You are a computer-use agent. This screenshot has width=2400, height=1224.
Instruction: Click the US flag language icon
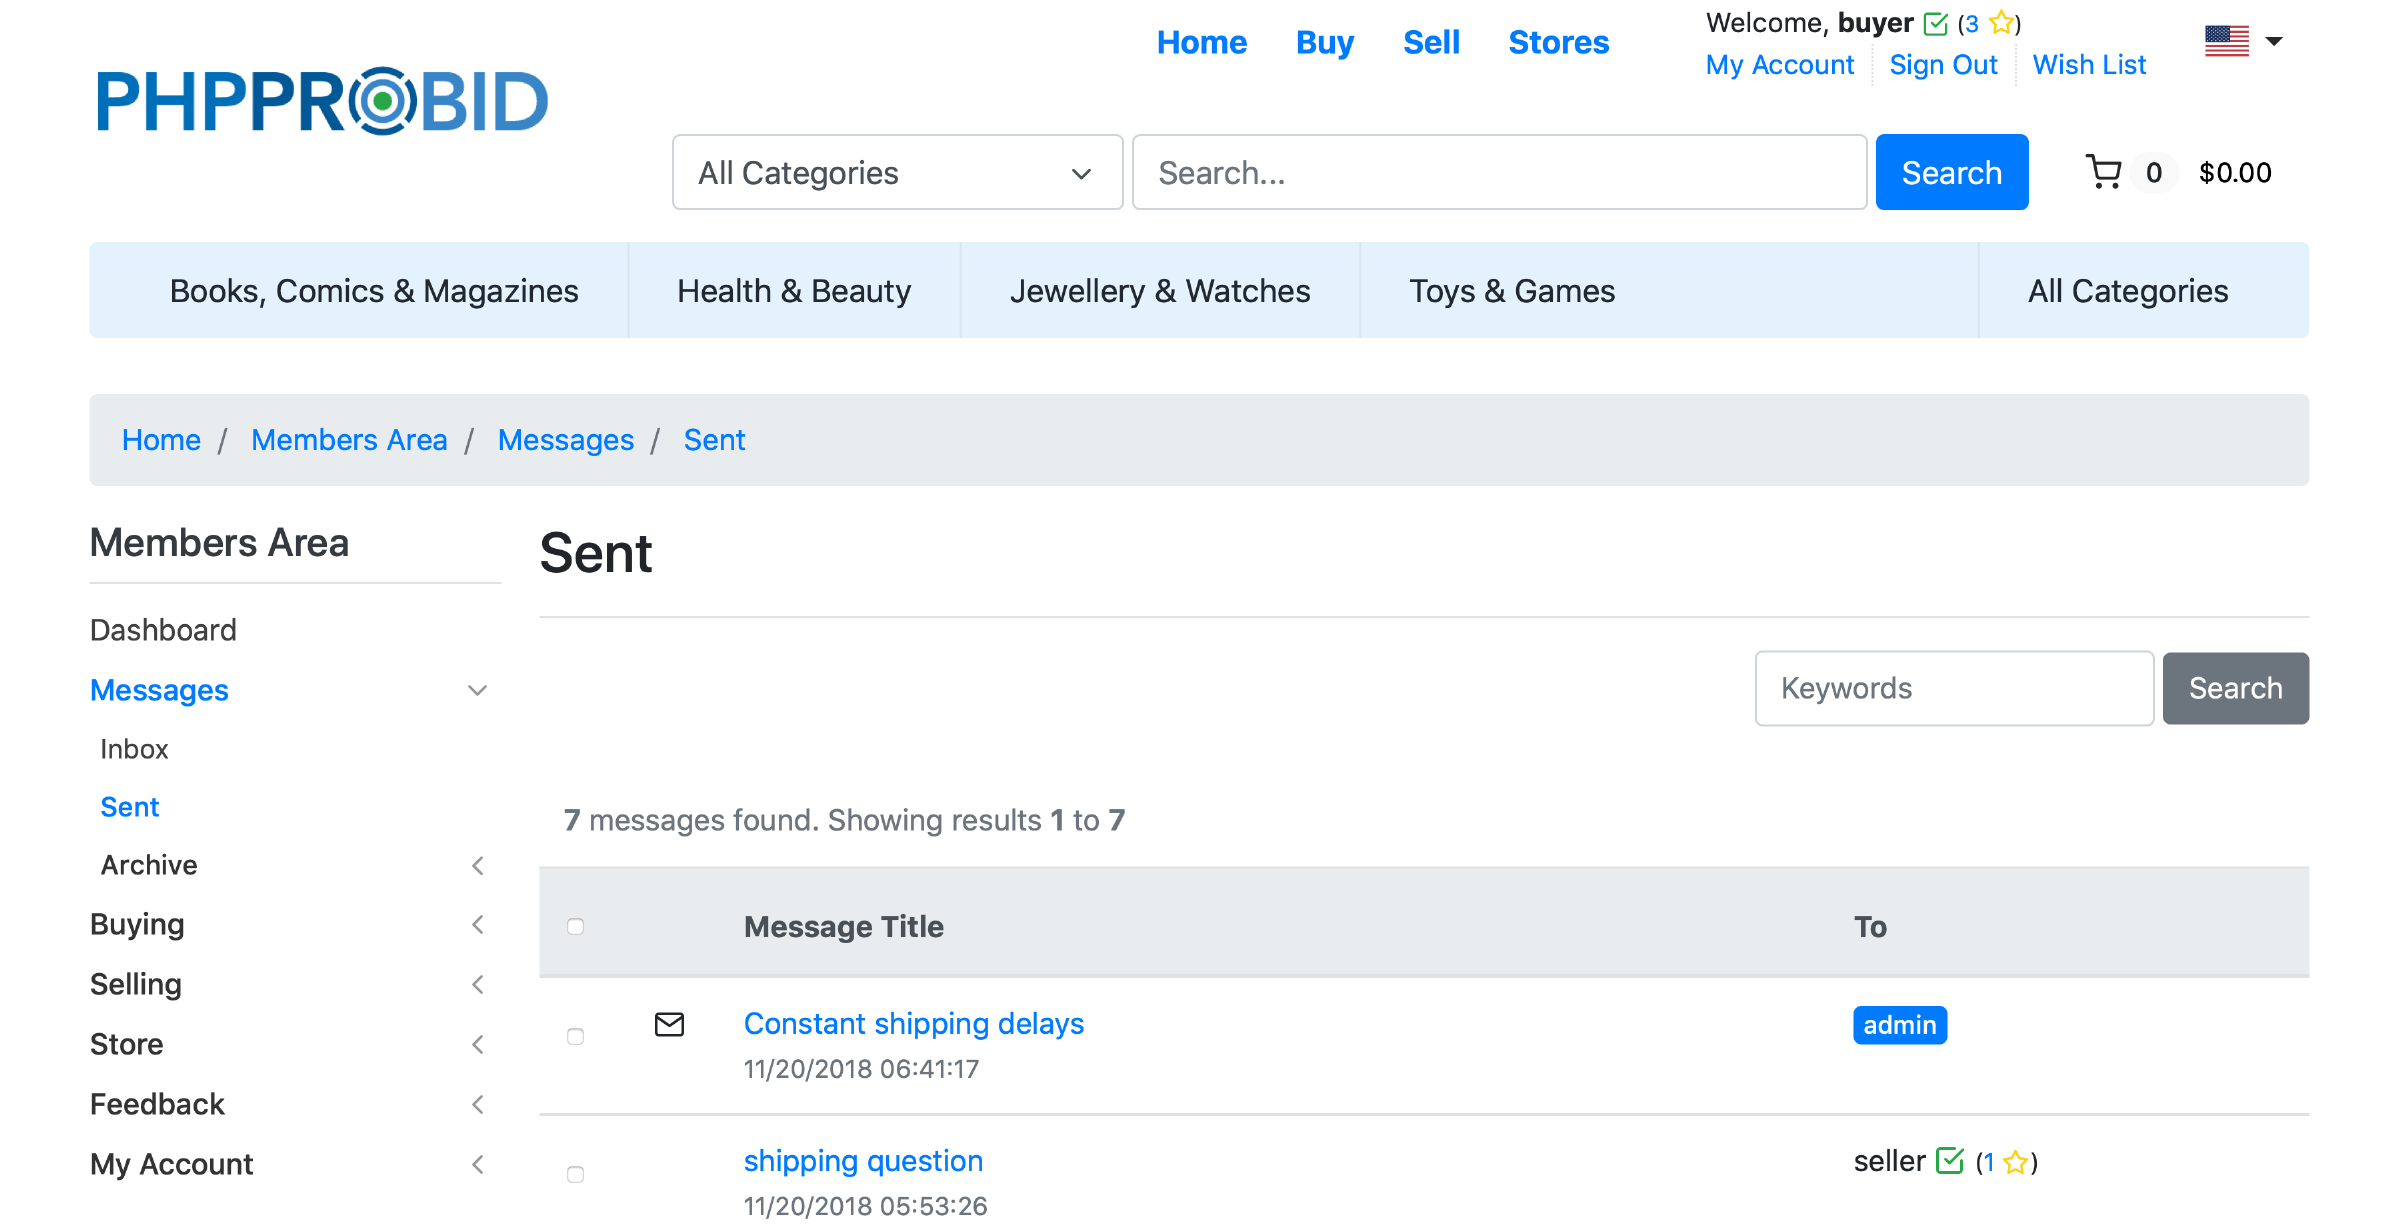2226,41
